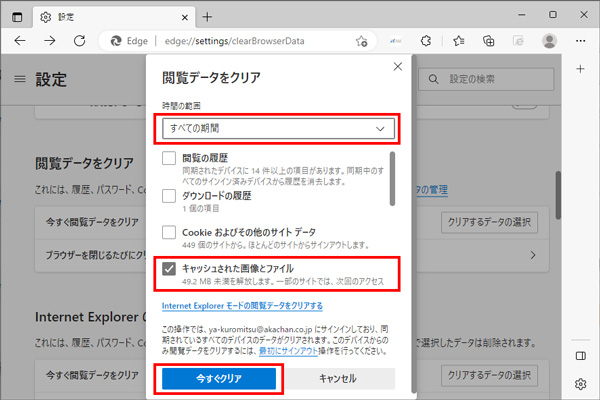Open the すべての期間 time range dropdown
Screen dimensions: 600x400
(278, 128)
